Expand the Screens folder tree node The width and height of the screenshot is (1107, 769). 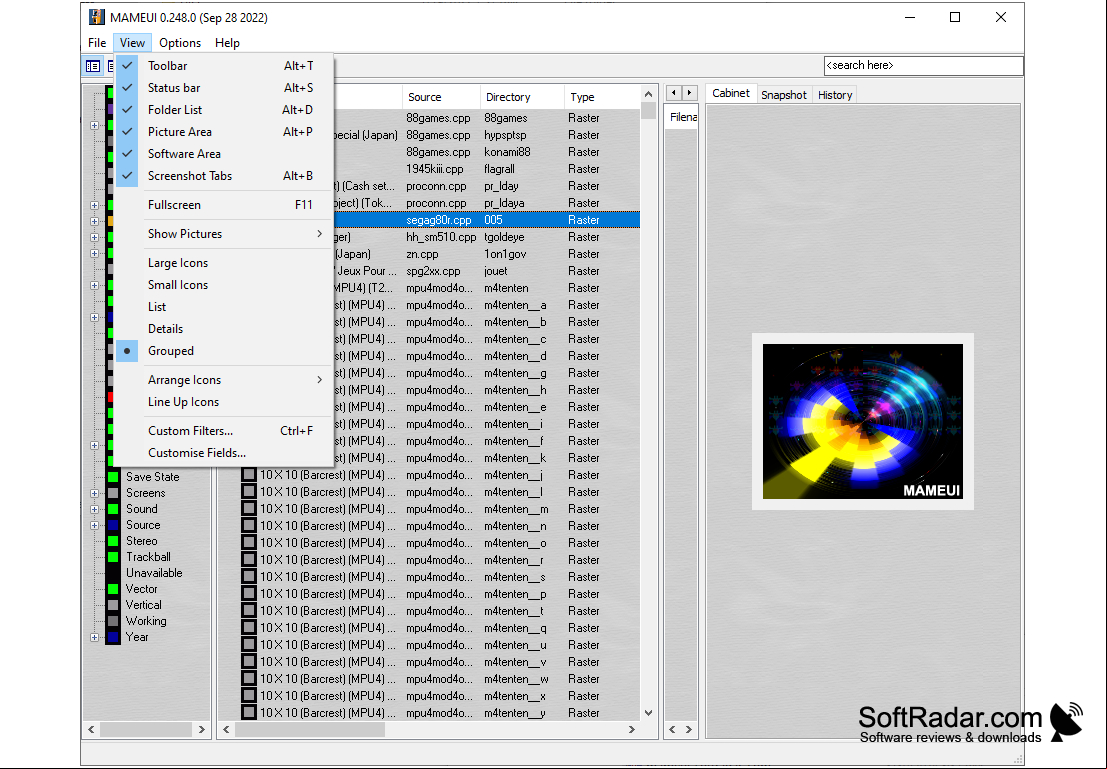pyautogui.click(x=95, y=493)
